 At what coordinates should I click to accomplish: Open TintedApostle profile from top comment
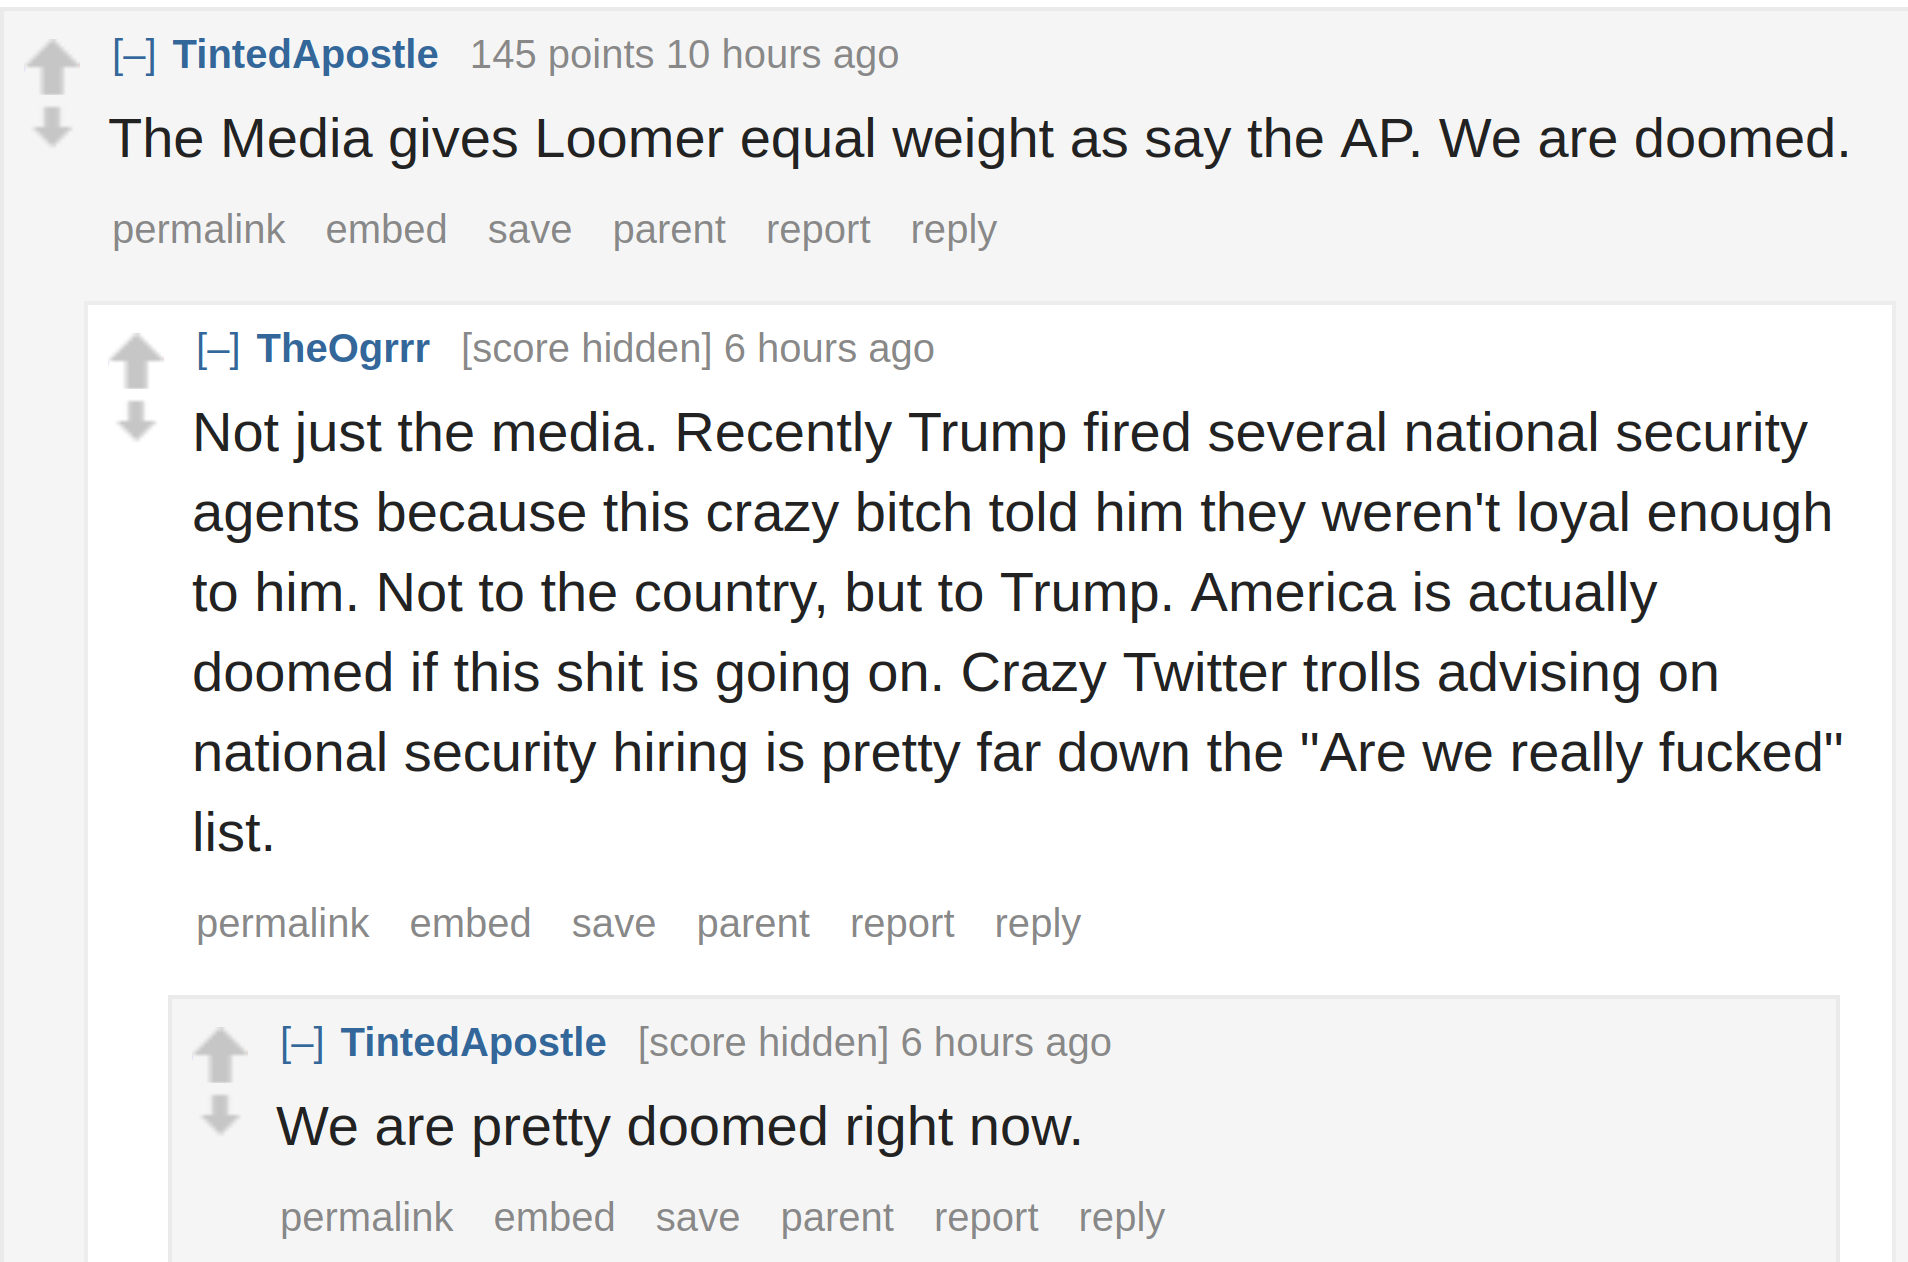305,55
